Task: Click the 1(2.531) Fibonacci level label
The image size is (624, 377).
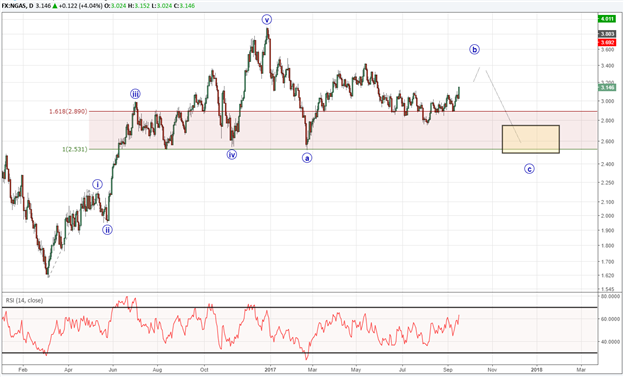Action: [x=74, y=149]
